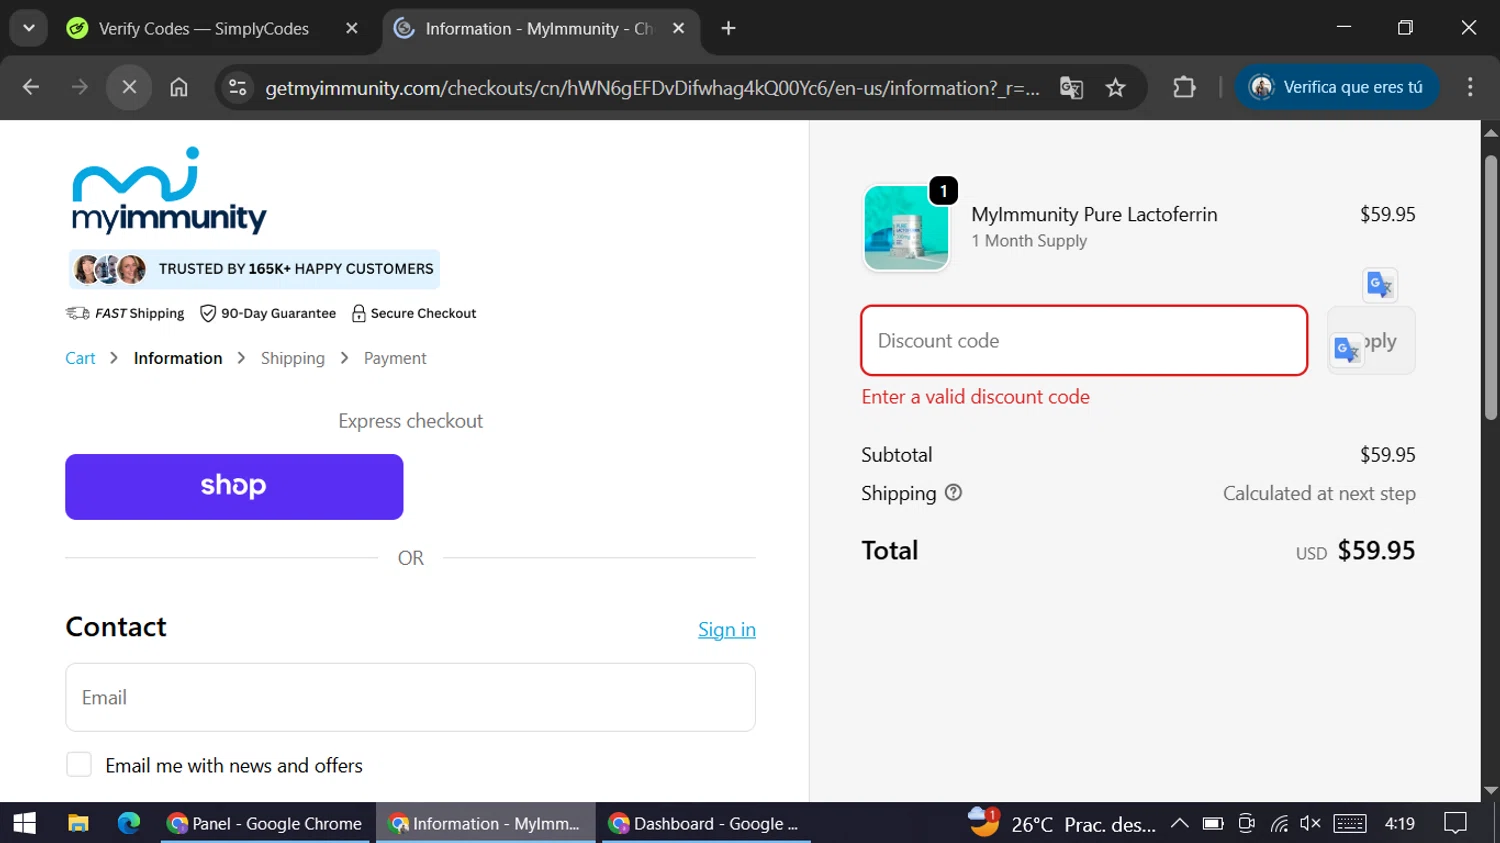The image size is (1500, 843).
Task: Click the Secure Checkout lock icon
Action: [x=359, y=313]
